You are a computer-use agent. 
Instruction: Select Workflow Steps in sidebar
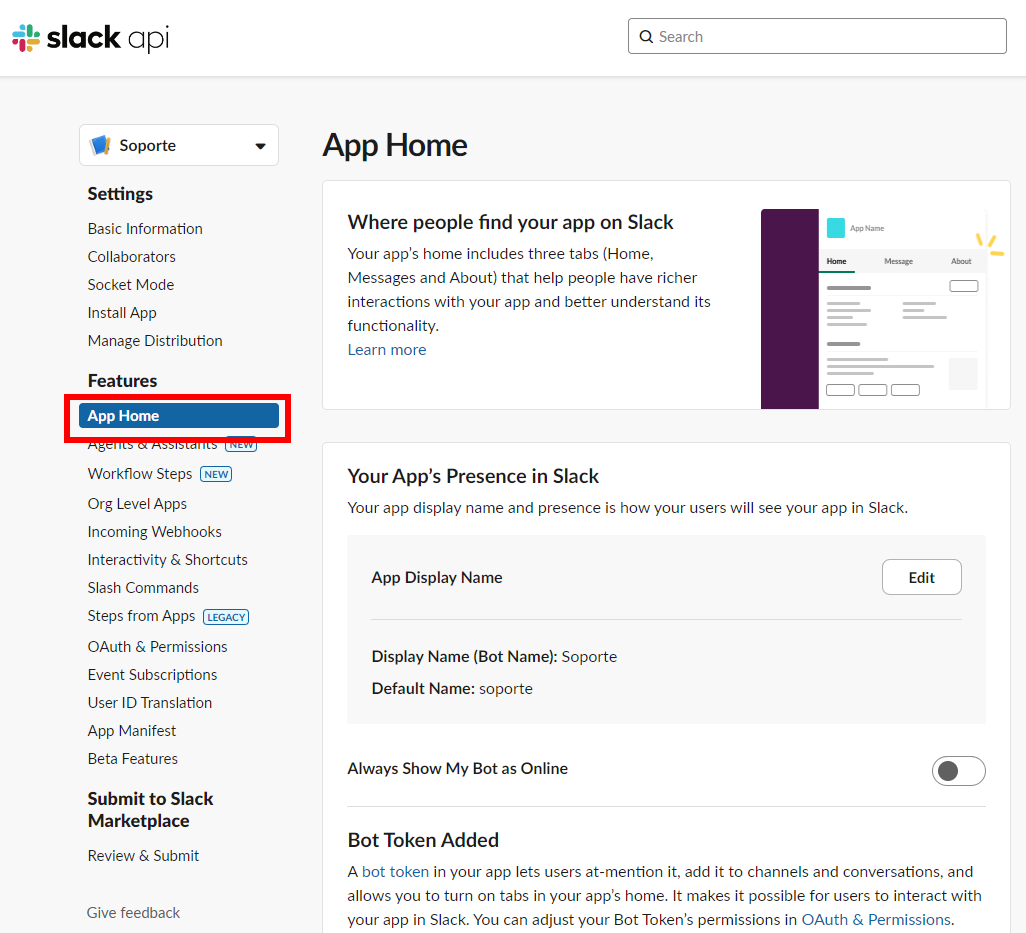pos(140,474)
